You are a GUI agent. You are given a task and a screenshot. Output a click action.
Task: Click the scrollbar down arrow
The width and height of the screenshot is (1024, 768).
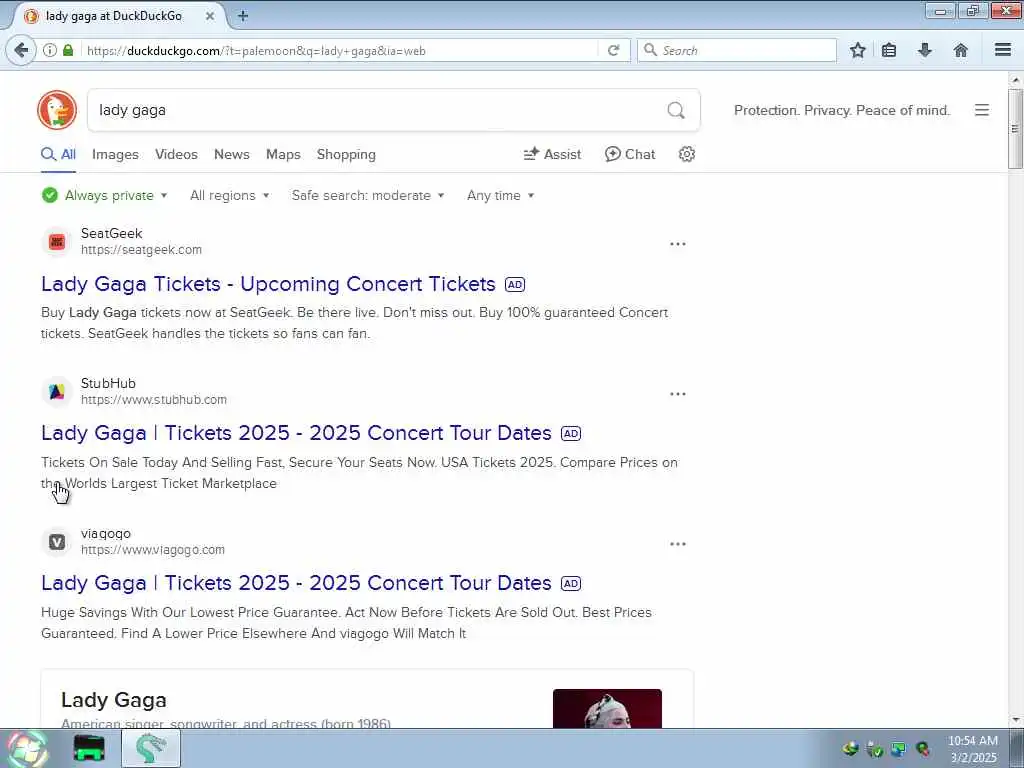click(1015, 720)
